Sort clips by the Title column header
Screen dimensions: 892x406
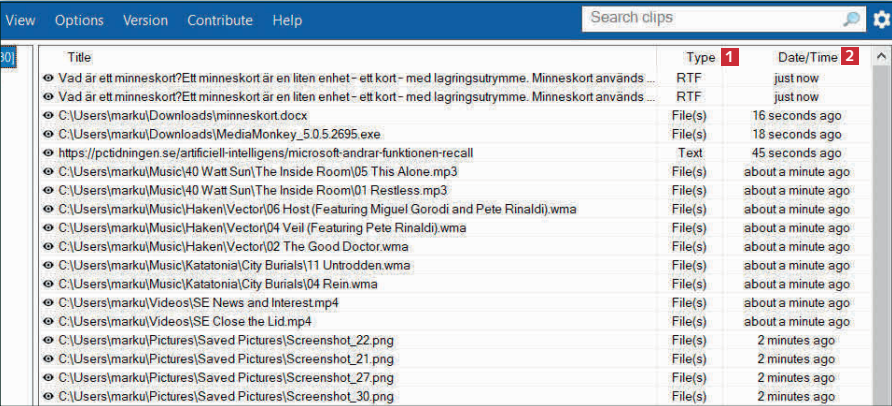point(79,57)
